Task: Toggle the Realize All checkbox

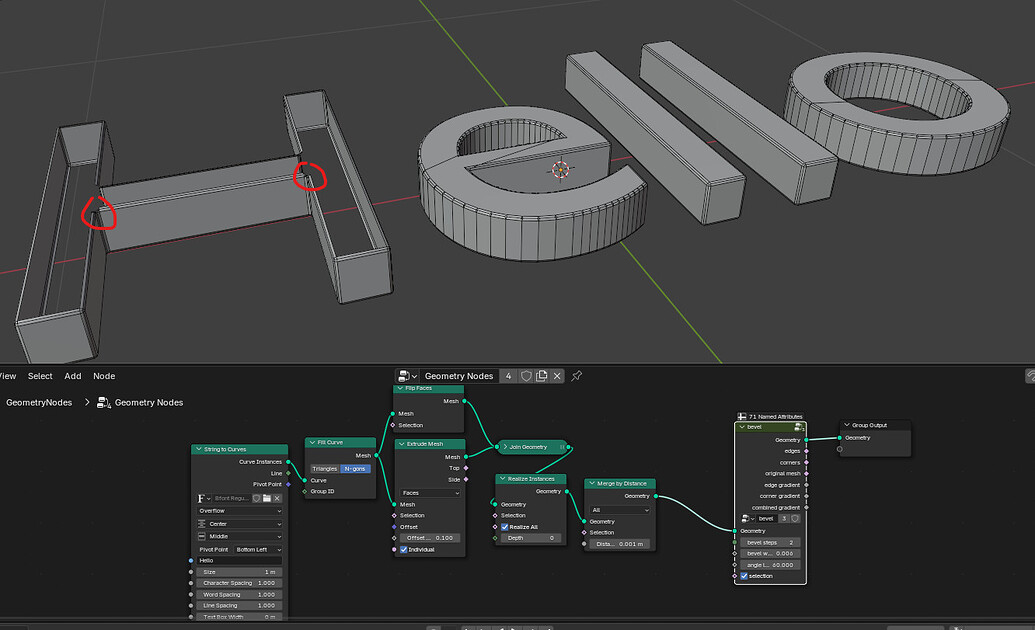Action: pos(504,527)
